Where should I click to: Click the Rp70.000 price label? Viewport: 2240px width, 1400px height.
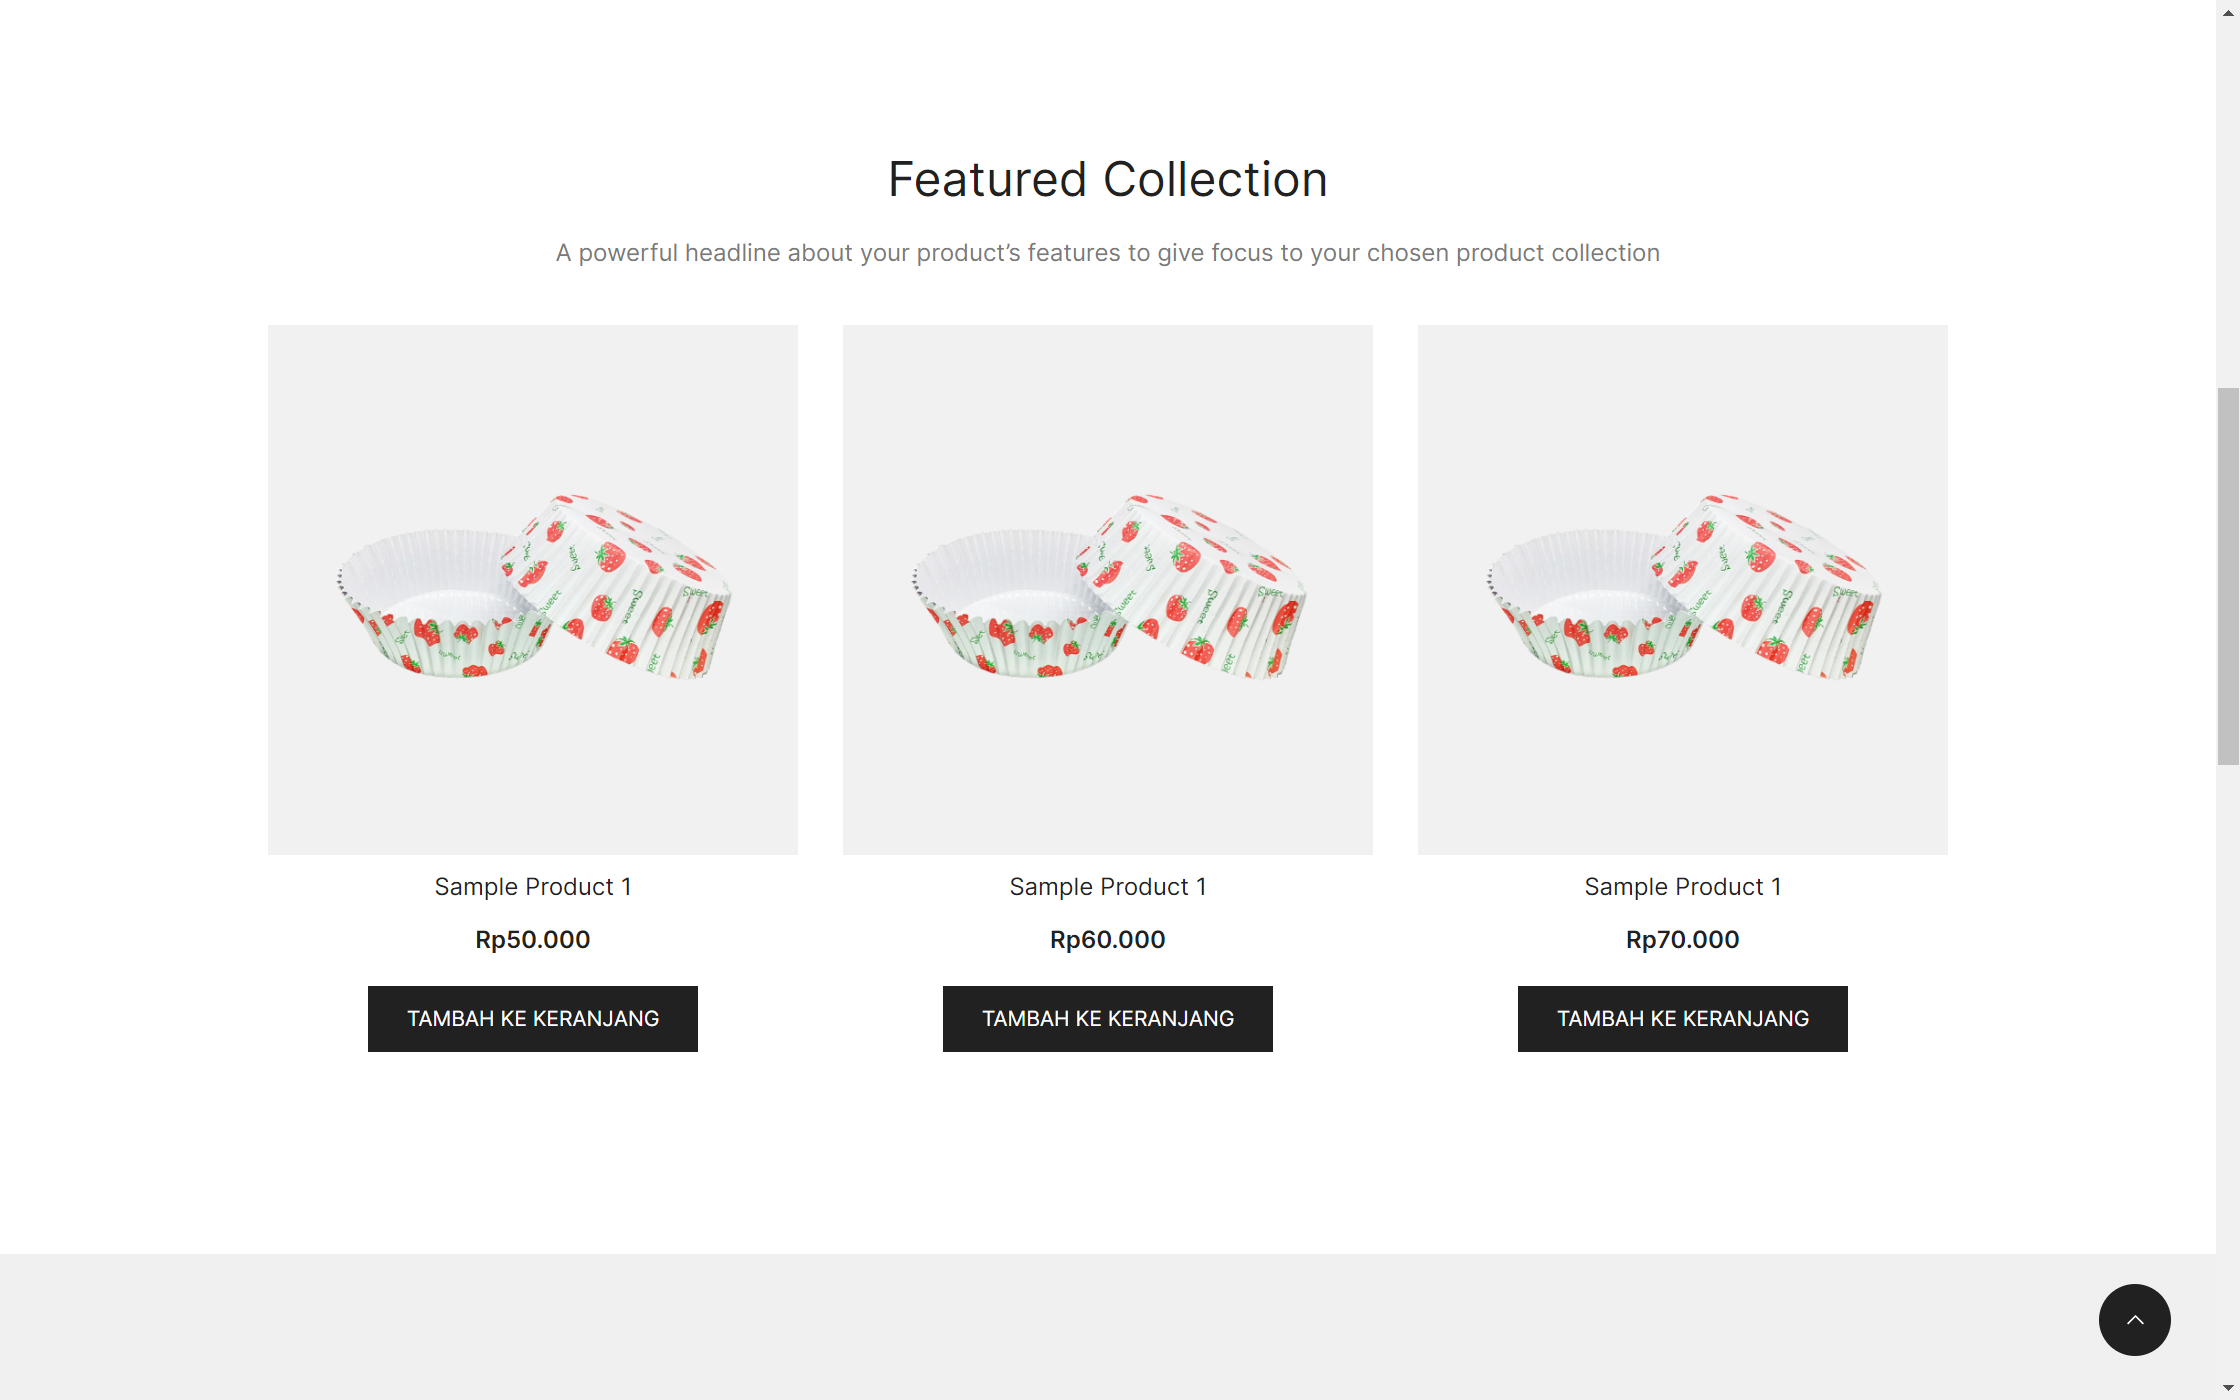pos(1683,940)
